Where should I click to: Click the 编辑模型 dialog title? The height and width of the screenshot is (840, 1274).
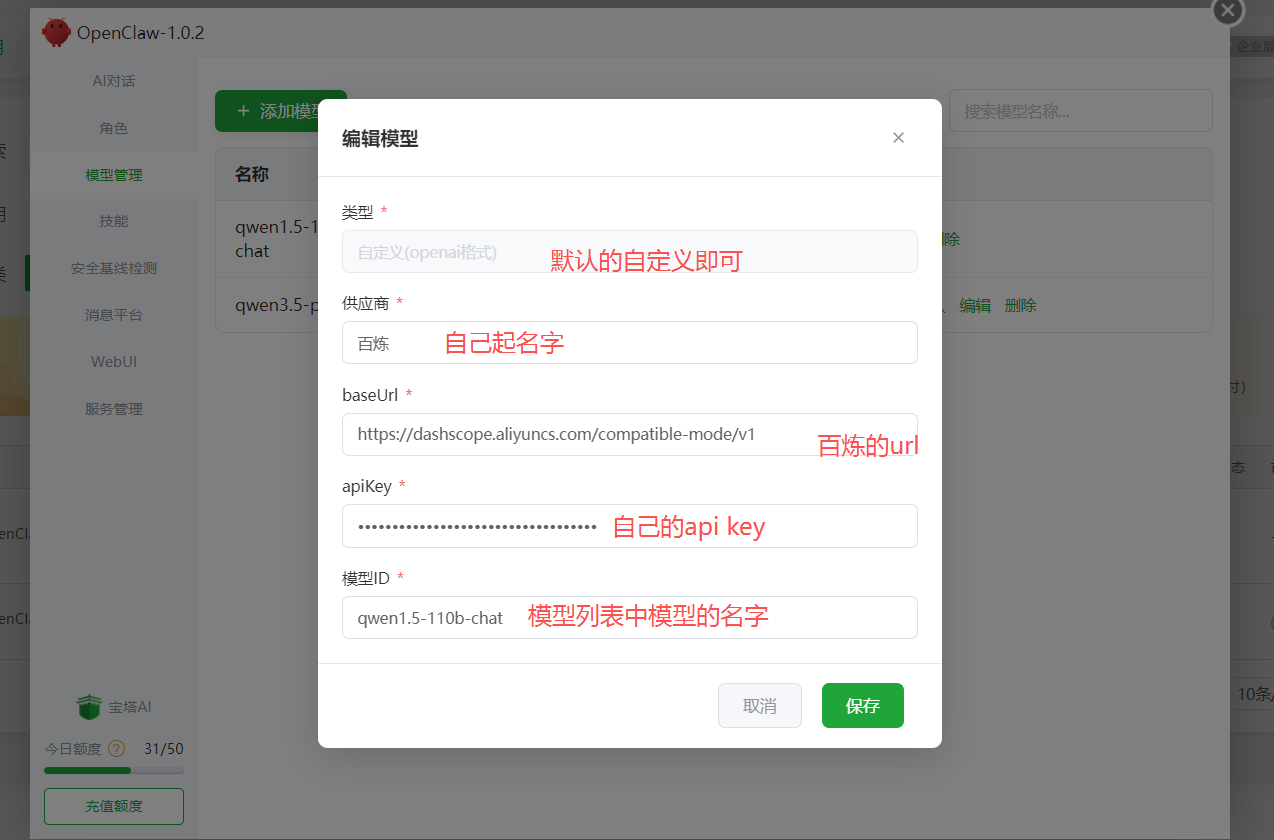pos(380,139)
